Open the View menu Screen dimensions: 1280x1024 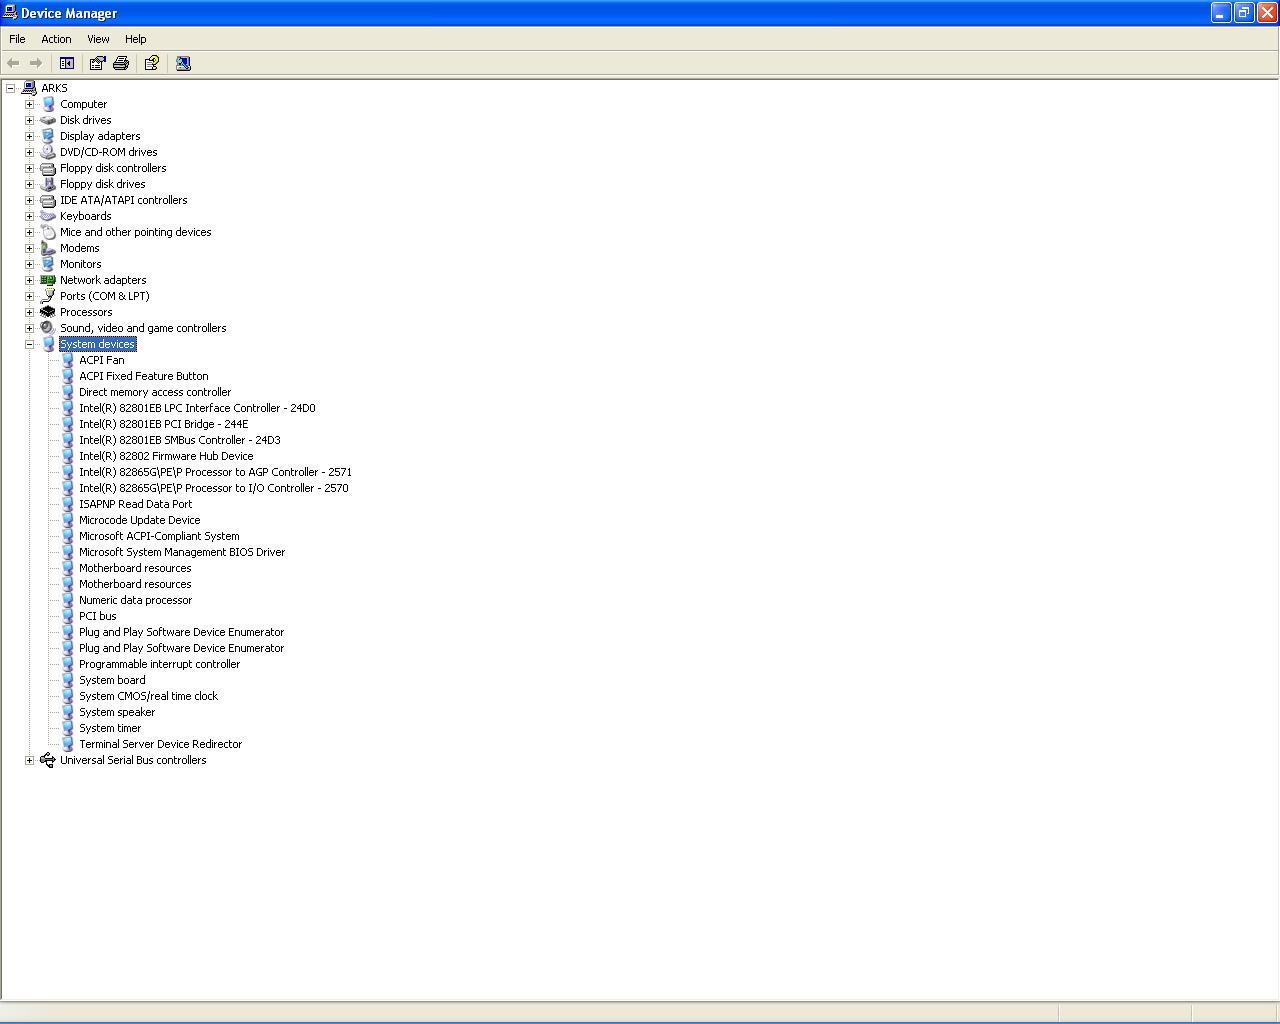[98, 39]
